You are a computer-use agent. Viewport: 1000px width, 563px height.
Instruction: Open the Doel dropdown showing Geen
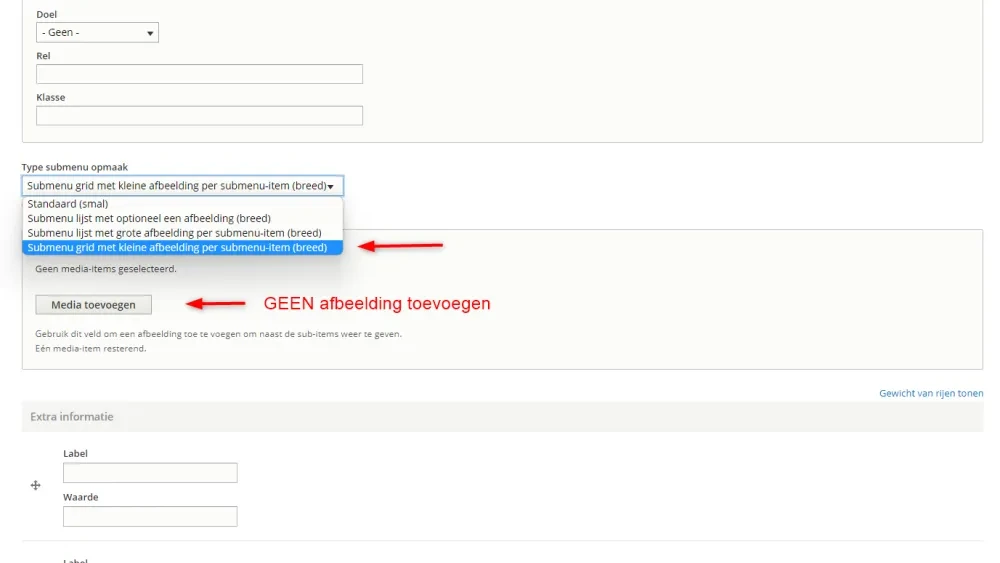[97, 33]
